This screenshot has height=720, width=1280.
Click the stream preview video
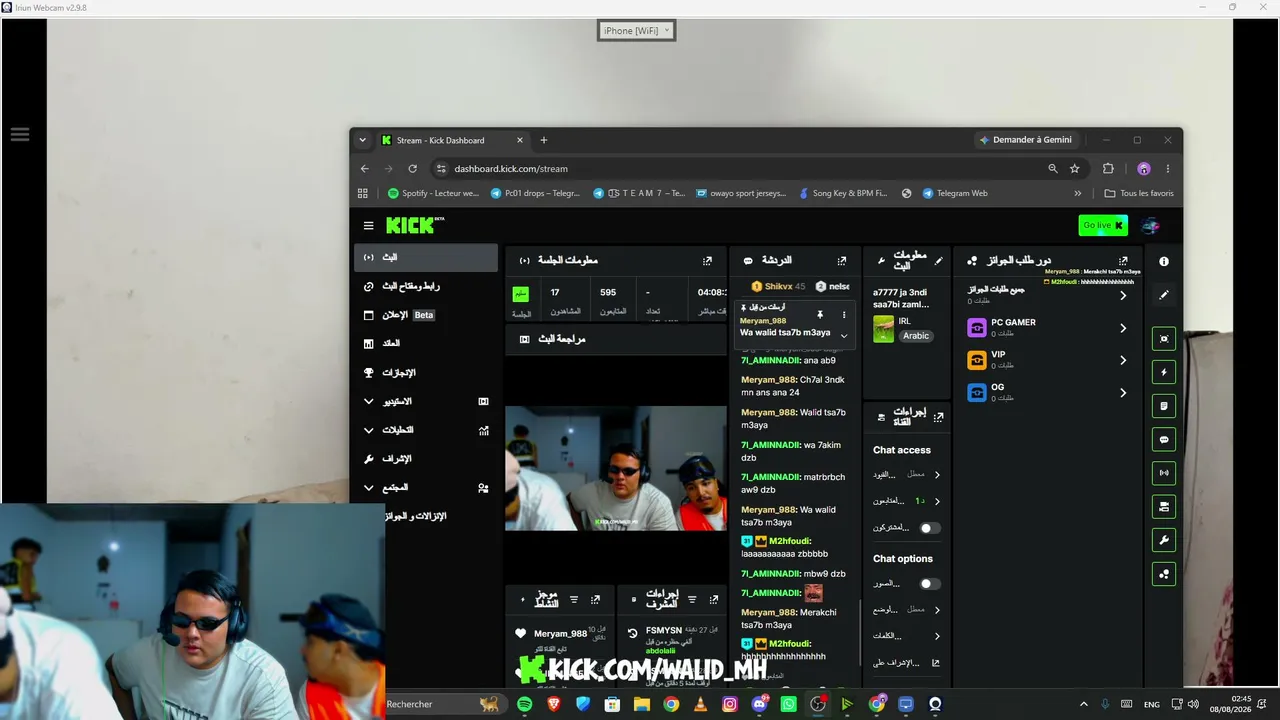click(616, 468)
